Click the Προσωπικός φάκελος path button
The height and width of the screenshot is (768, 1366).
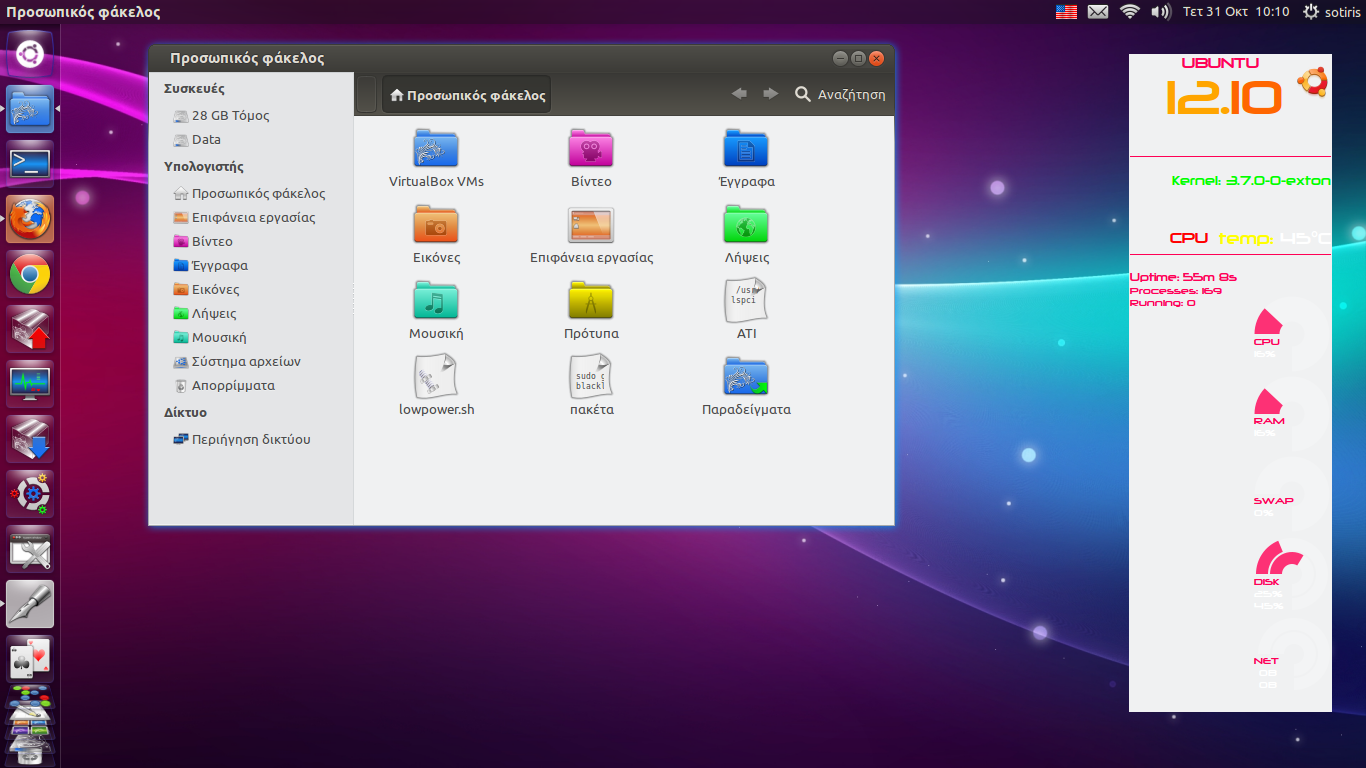[467, 95]
